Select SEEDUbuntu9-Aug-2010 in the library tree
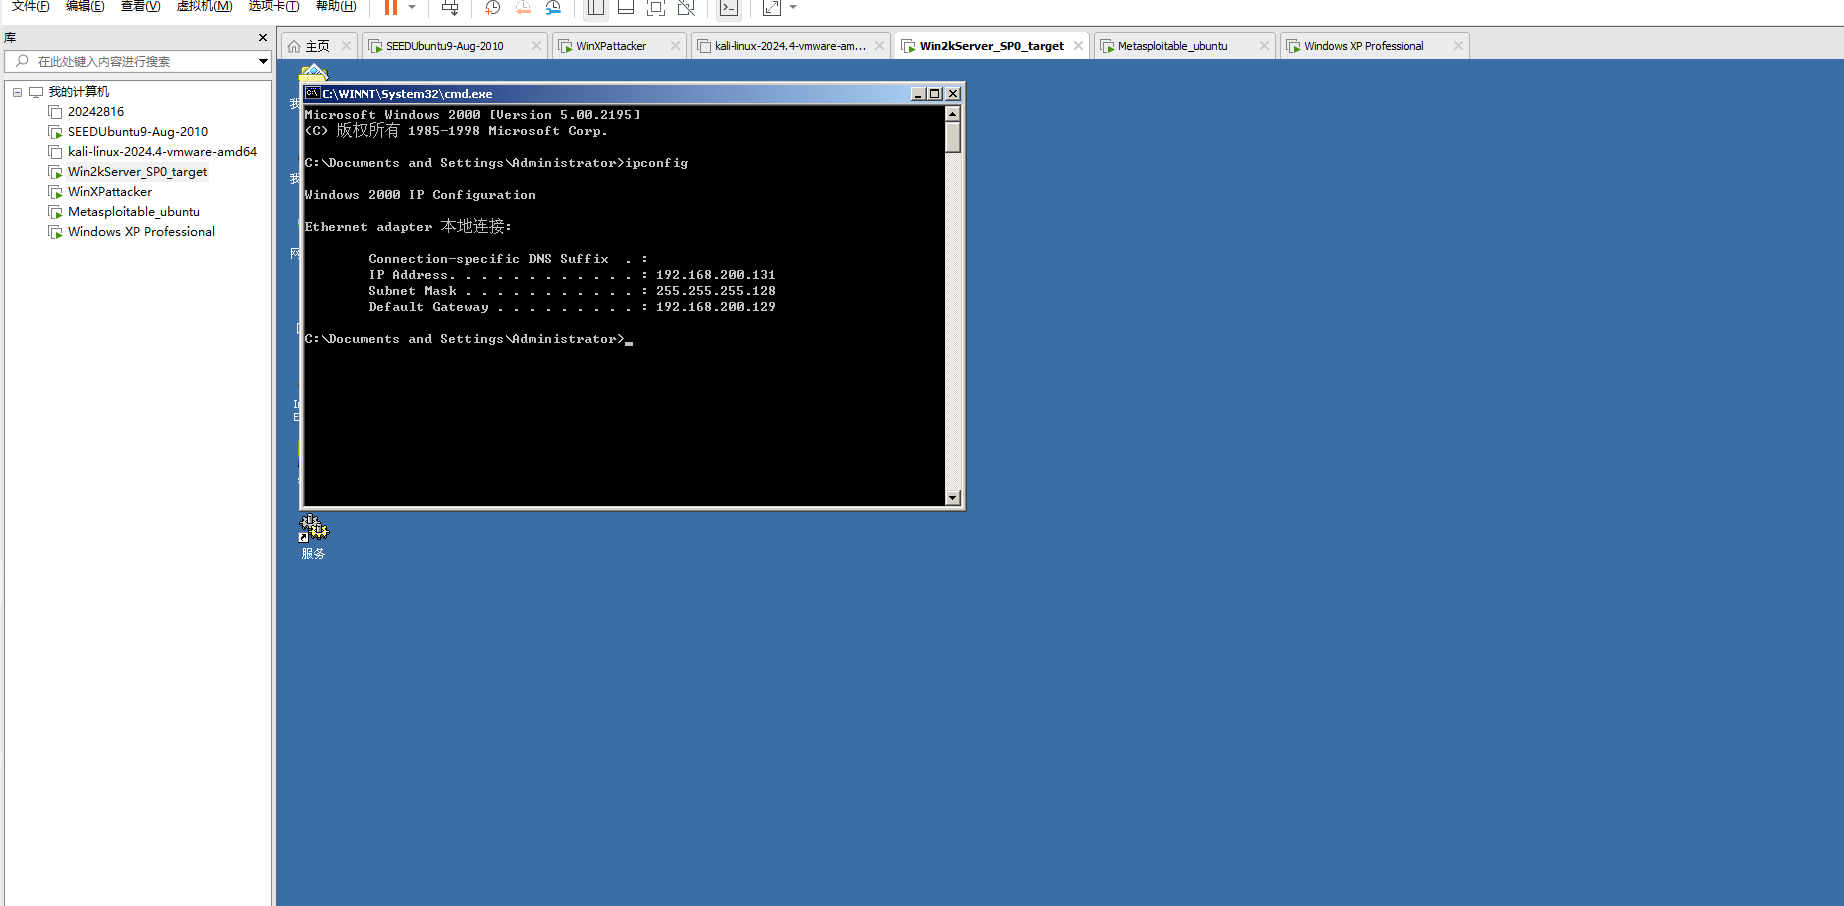1844x906 pixels. click(x=138, y=132)
